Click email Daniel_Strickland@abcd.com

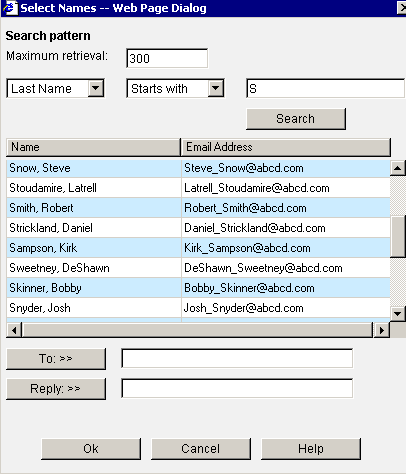[x=255, y=228]
